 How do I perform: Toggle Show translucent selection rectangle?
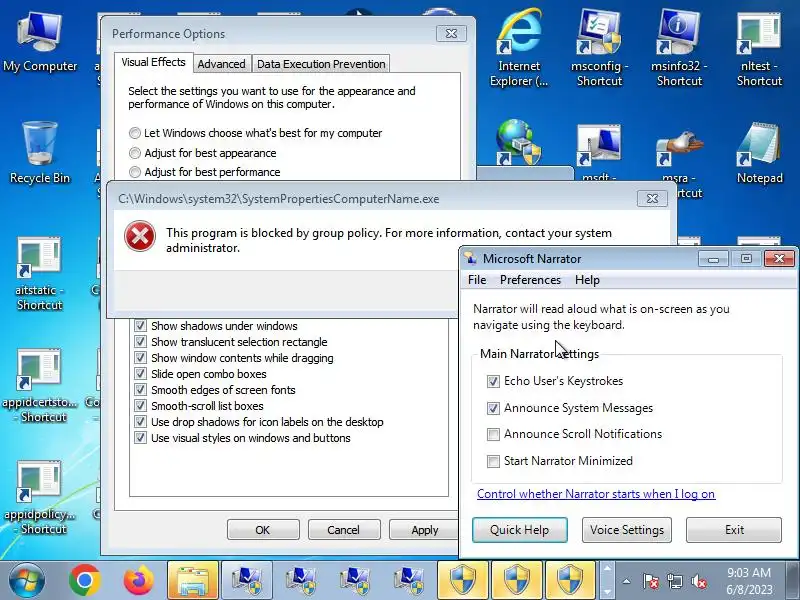140,341
